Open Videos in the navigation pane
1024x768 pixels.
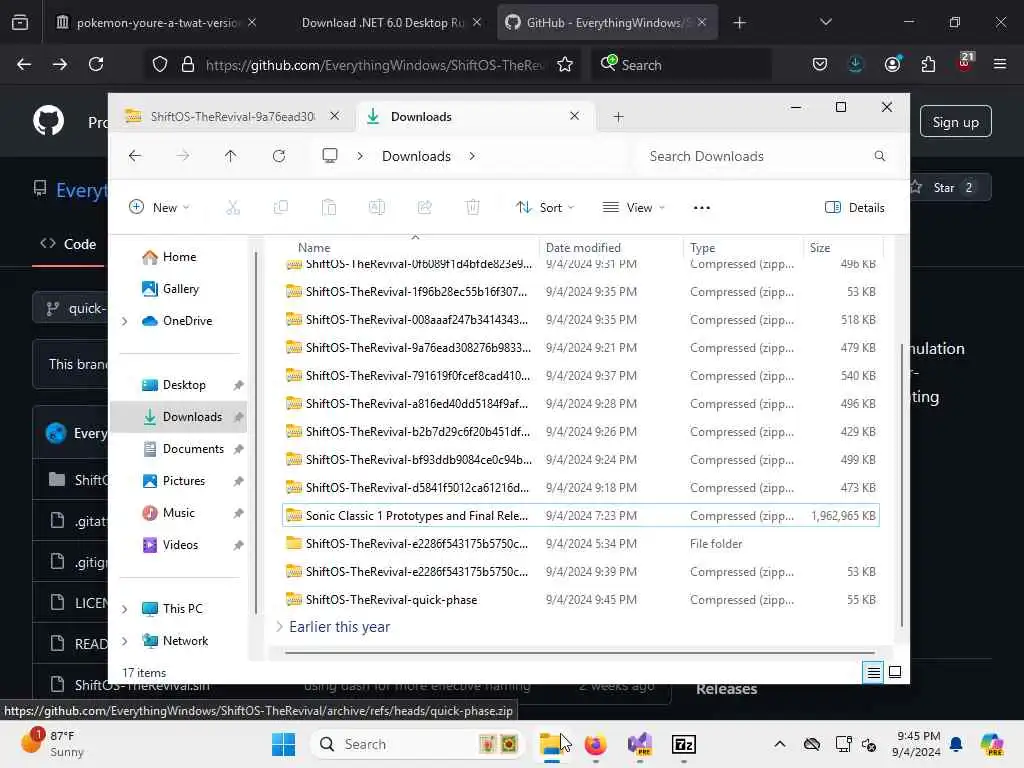(180, 545)
